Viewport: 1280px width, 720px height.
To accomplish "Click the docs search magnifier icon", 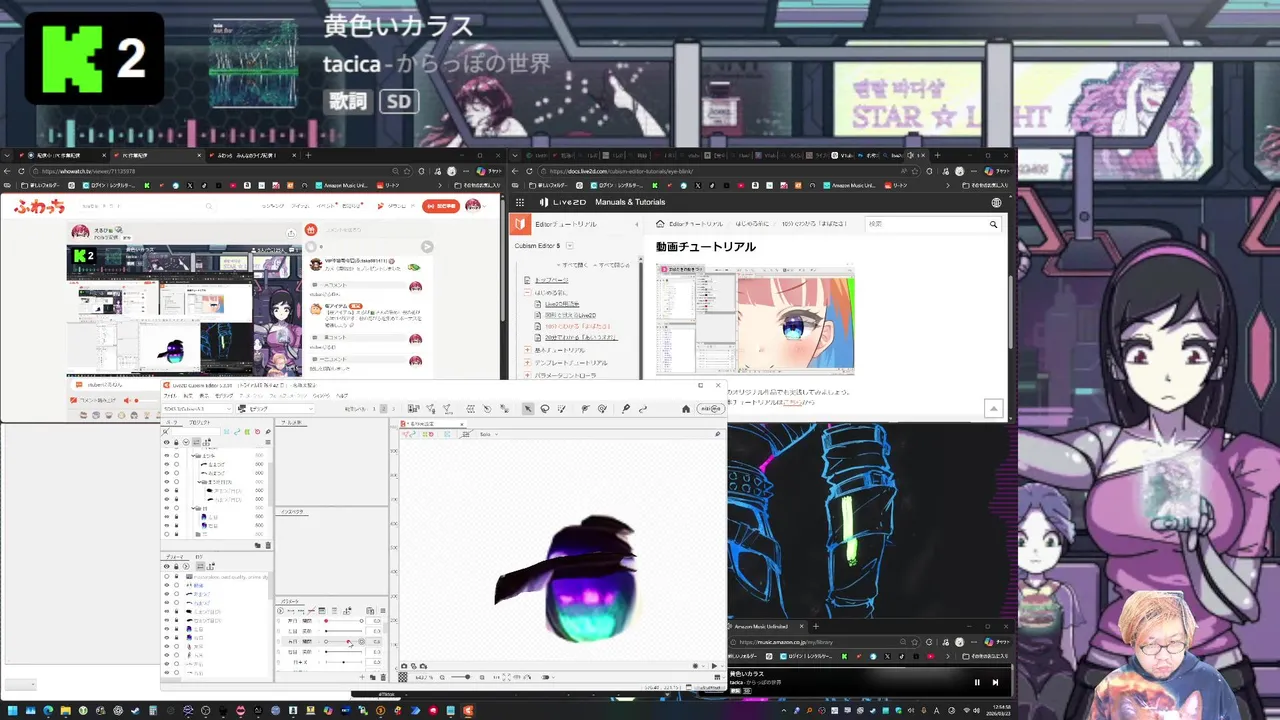I will click(993, 224).
